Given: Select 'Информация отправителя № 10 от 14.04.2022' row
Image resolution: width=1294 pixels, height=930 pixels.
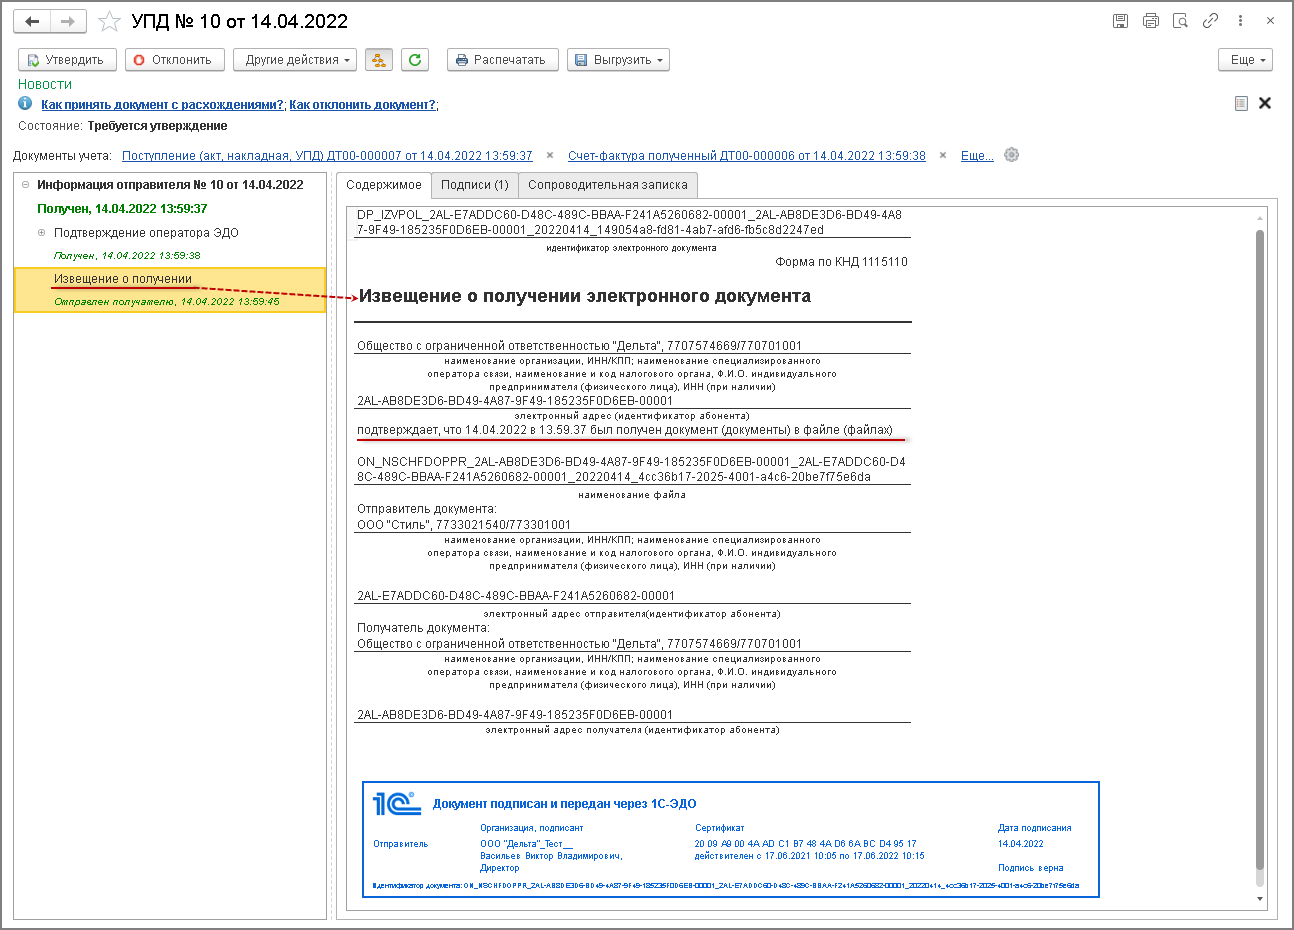Looking at the screenshot, I should [x=170, y=185].
